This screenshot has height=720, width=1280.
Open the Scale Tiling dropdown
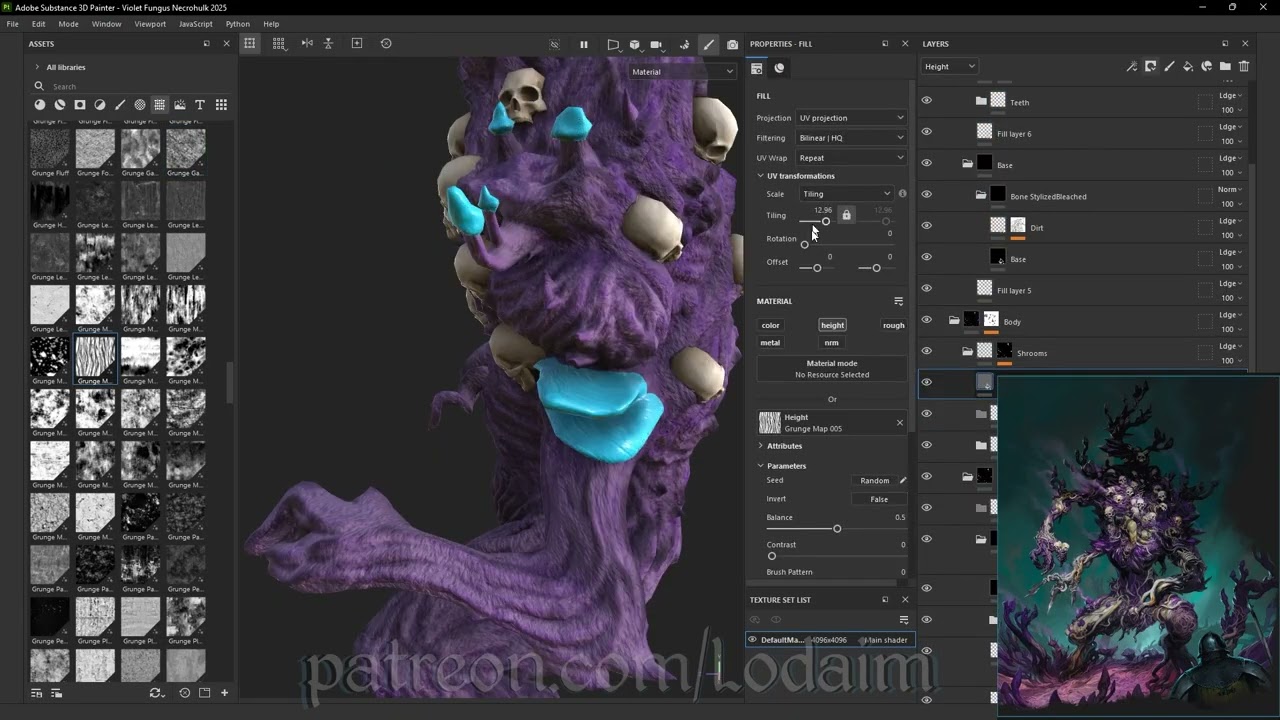click(x=846, y=194)
